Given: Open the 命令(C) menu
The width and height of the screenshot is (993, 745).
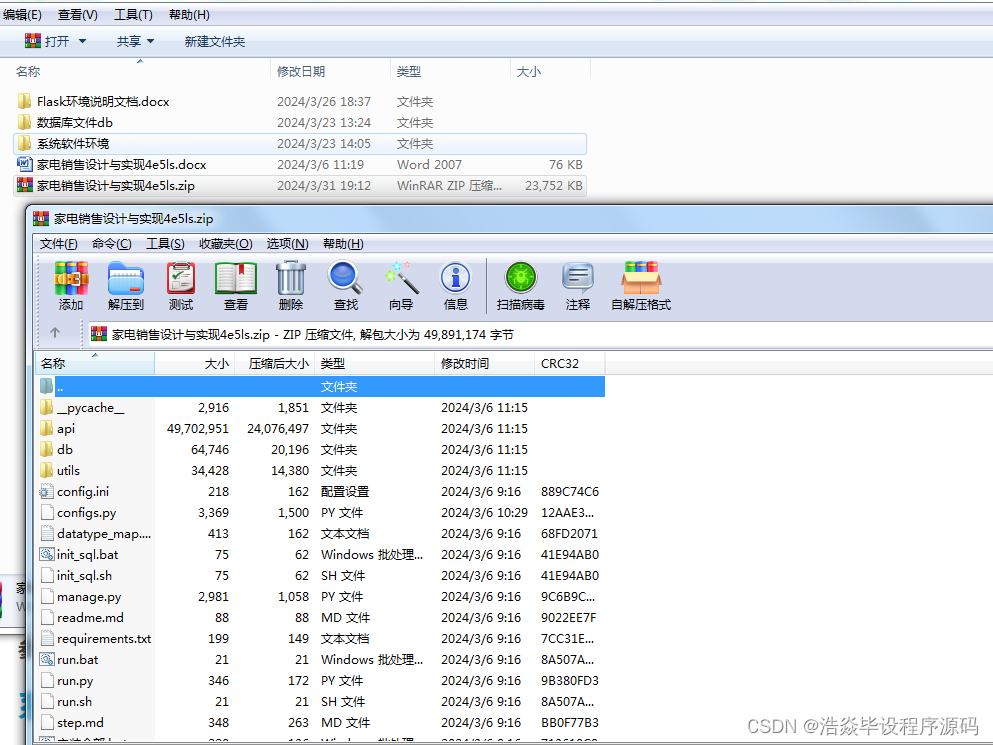Looking at the screenshot, I should point(110,243).
